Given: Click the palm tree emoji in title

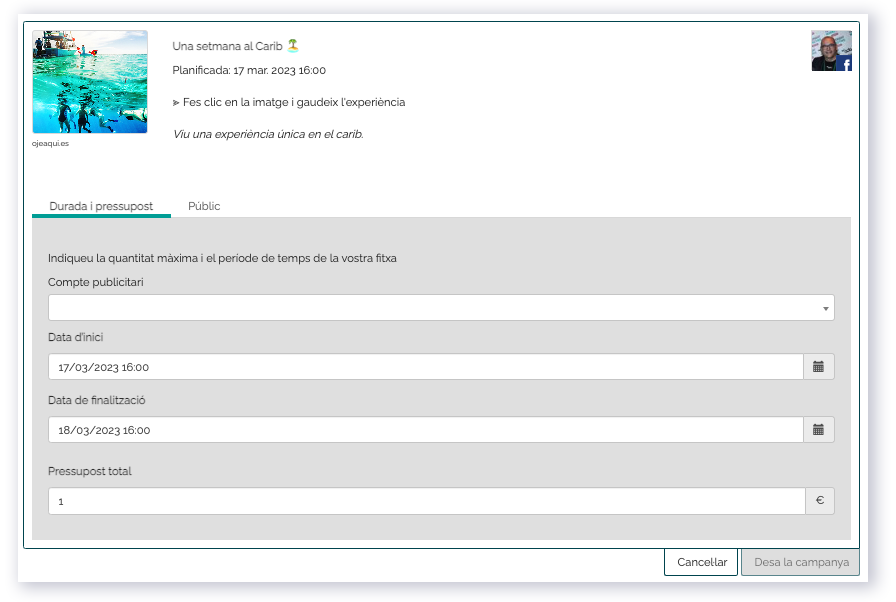Looking at the screenshot, I should (x=293, y=46).
